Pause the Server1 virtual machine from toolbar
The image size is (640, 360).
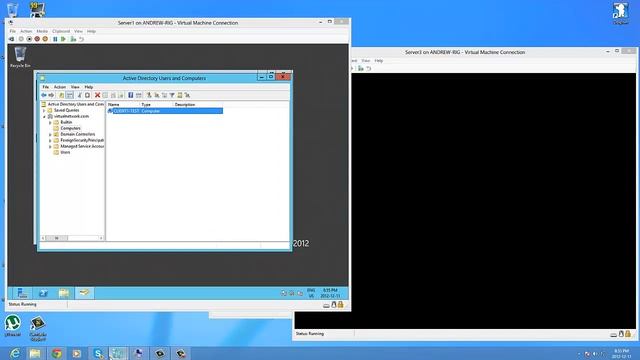click(55, 39)
